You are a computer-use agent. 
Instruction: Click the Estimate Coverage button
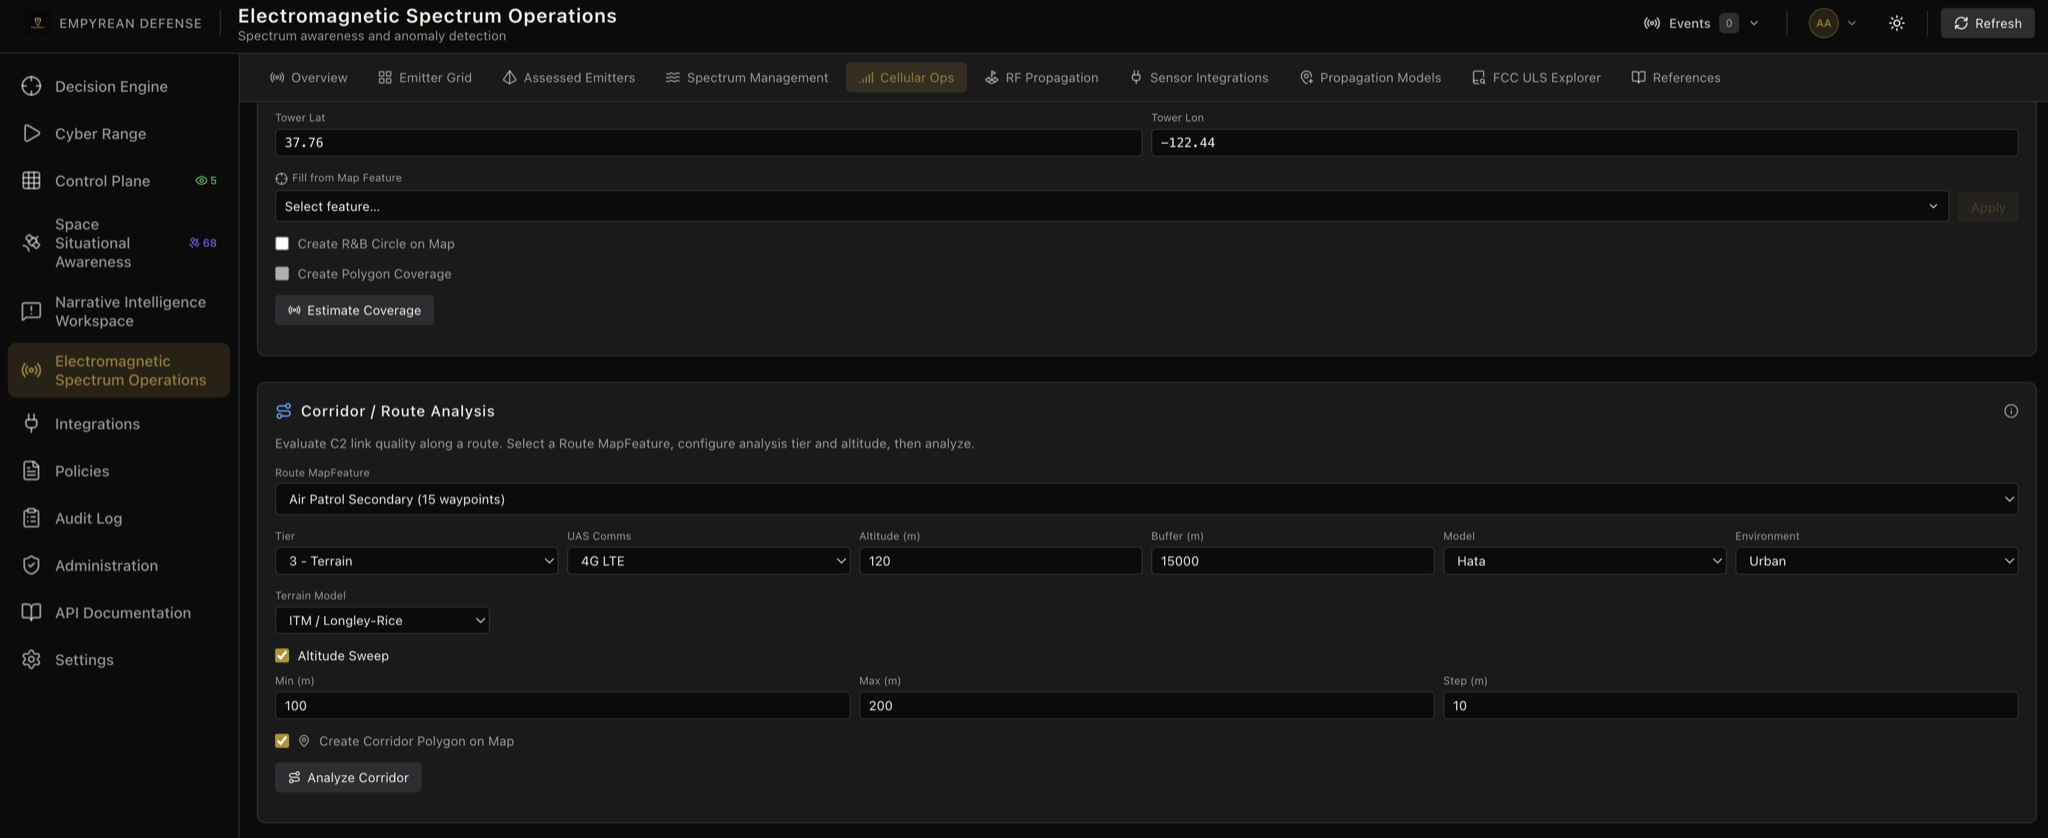click(354, 310)
